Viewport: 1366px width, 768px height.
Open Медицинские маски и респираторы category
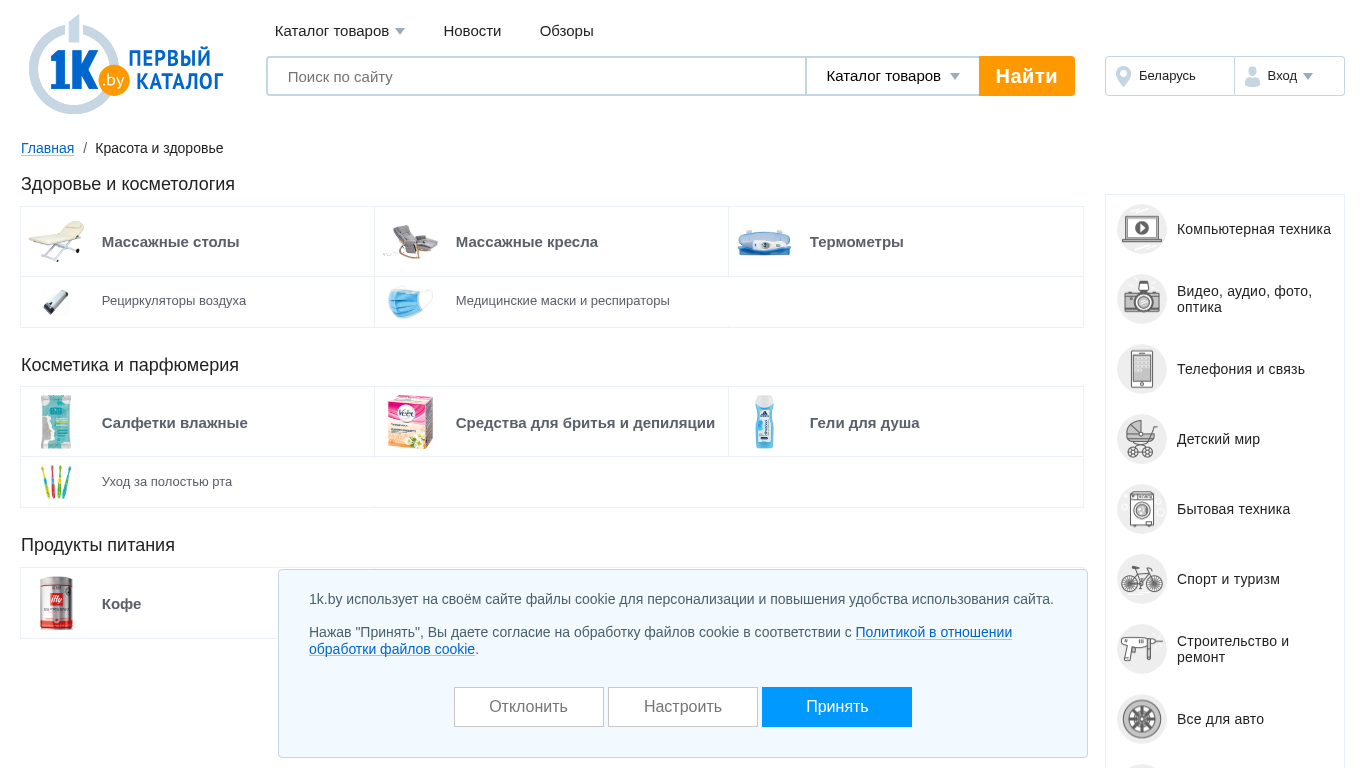point(563,301)
